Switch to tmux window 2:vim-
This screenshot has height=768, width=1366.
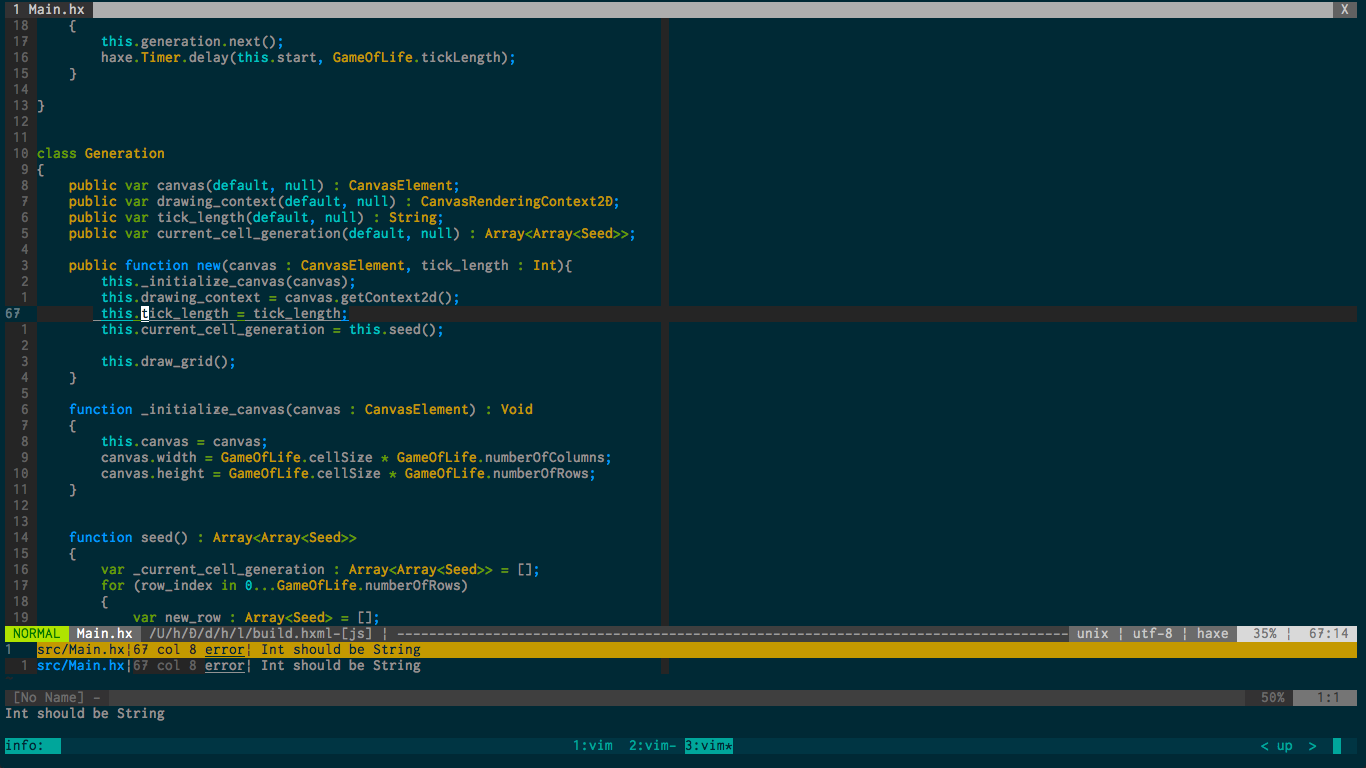650,745
